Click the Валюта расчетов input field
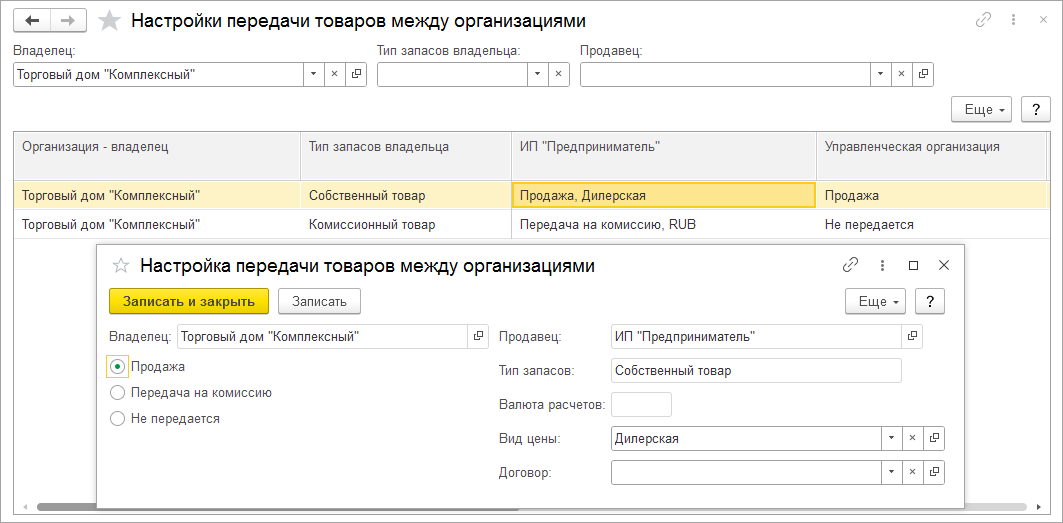Screen dimensions: 1063x523 coord(641,405)
